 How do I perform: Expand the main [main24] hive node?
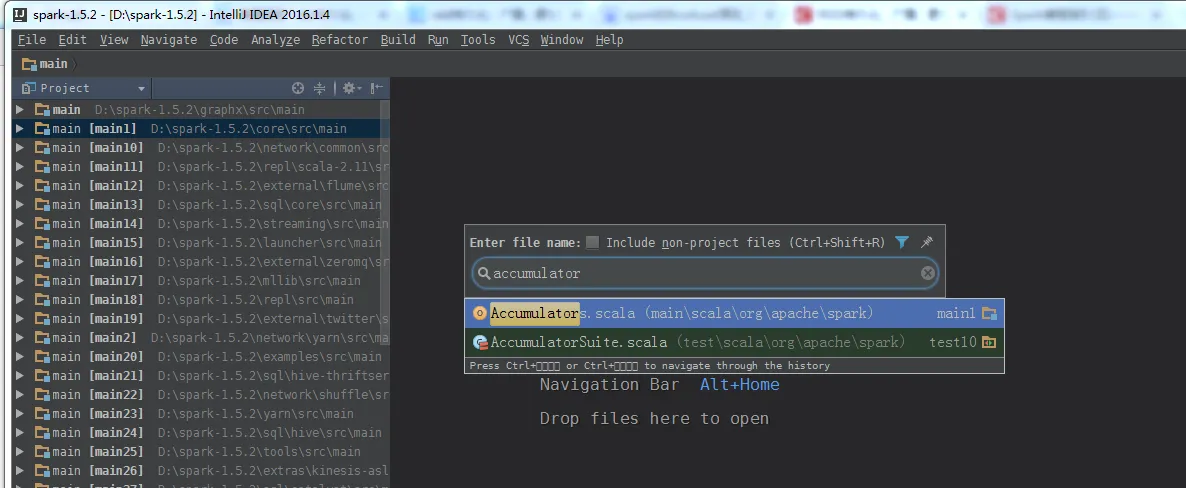pos(20,433)
